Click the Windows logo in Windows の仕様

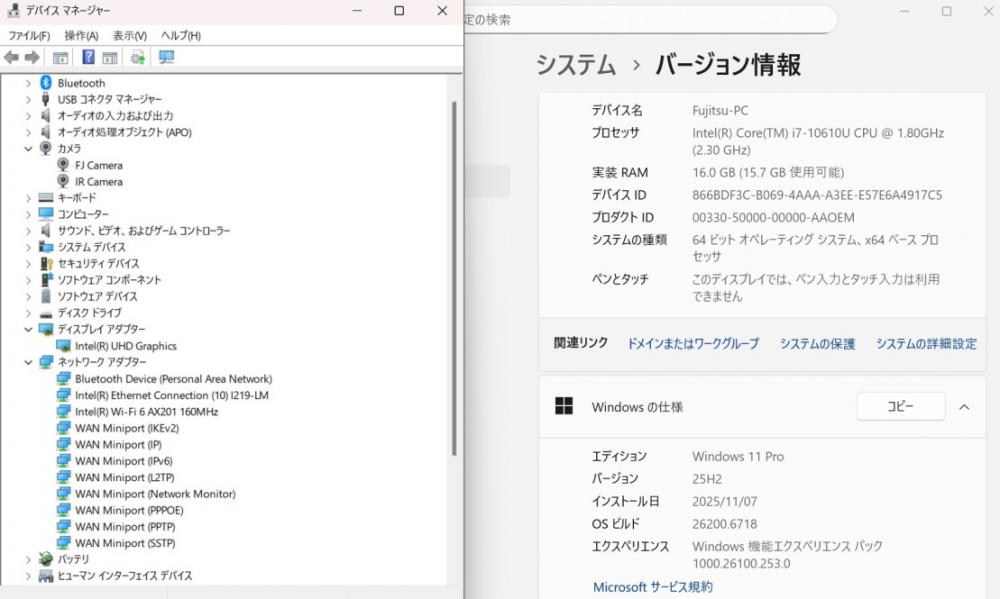564,406
